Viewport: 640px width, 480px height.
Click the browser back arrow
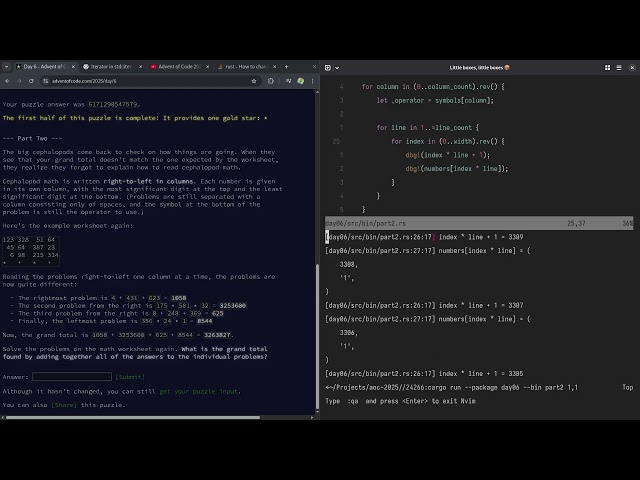[7, 80]
